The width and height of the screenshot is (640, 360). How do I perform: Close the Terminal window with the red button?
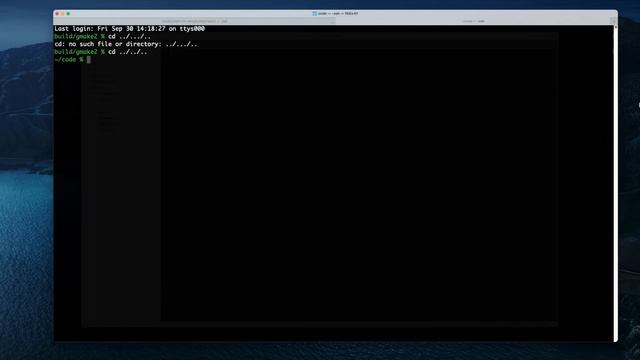(x=57, y=14)
